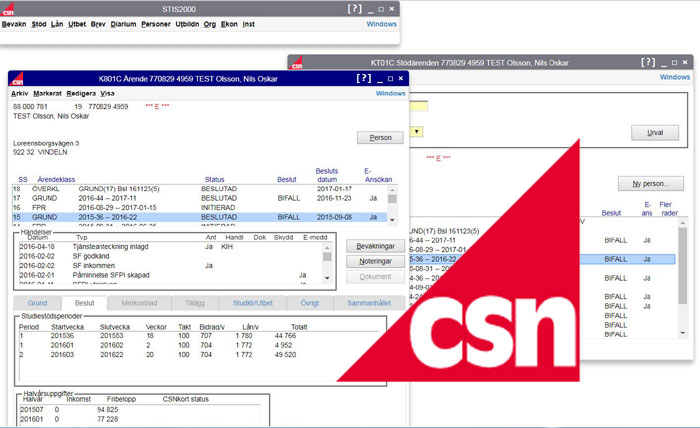The image size is (700, 428).
Task: Select Tjänsteanteckning inlagd event row
Action: tap(171, 246)
